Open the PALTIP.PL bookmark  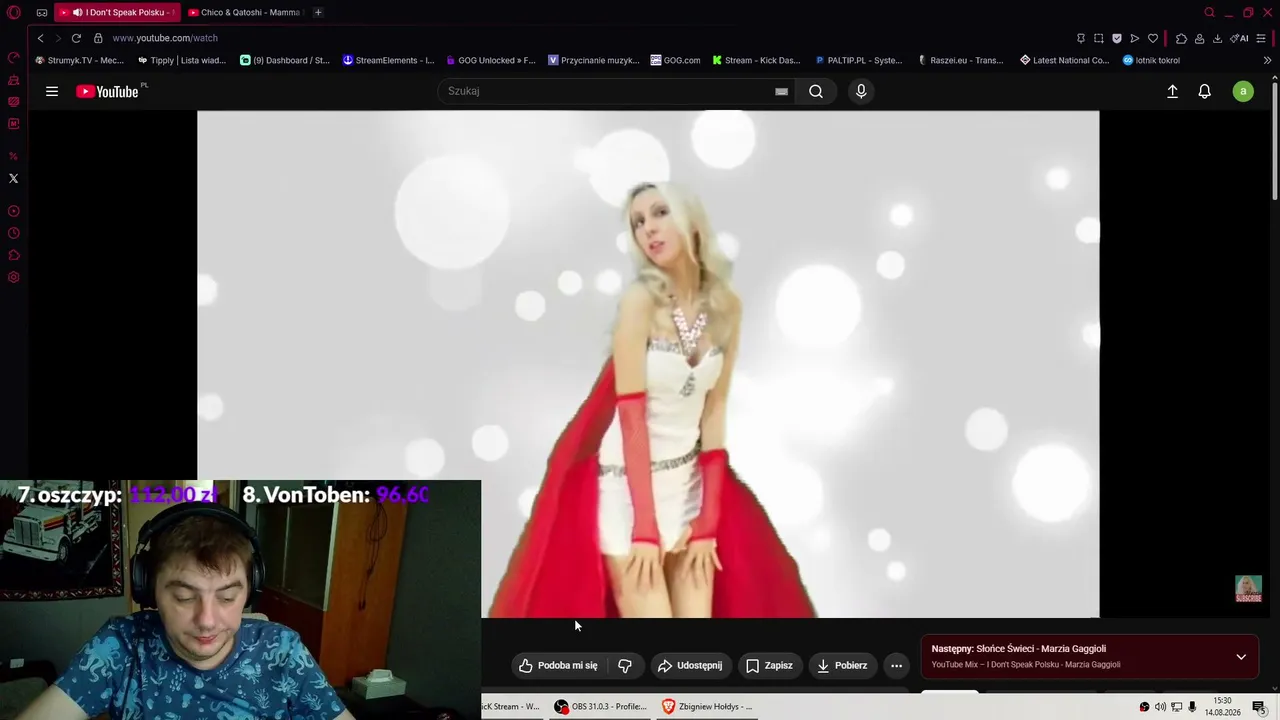pos(859,60)
